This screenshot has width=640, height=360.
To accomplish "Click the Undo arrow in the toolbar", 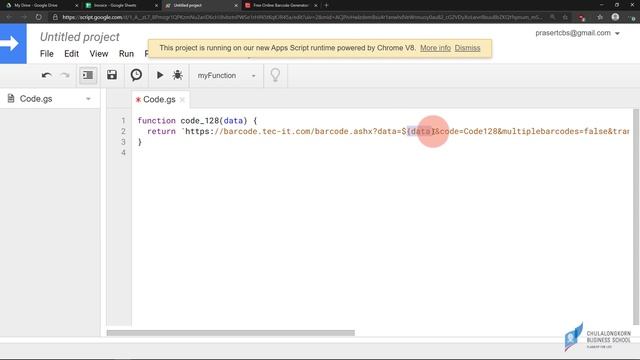I will click(47, 75).
